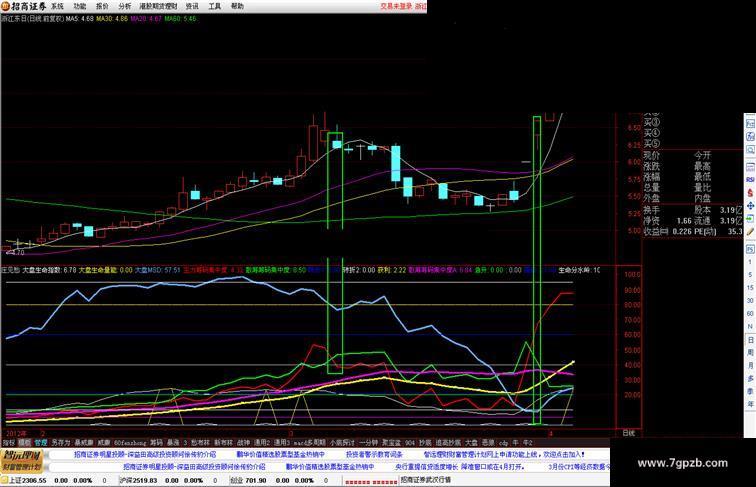Open the 3月份CPI等经济数据 news link
This screenshot has height=487, width=756.
coord(579,467)
